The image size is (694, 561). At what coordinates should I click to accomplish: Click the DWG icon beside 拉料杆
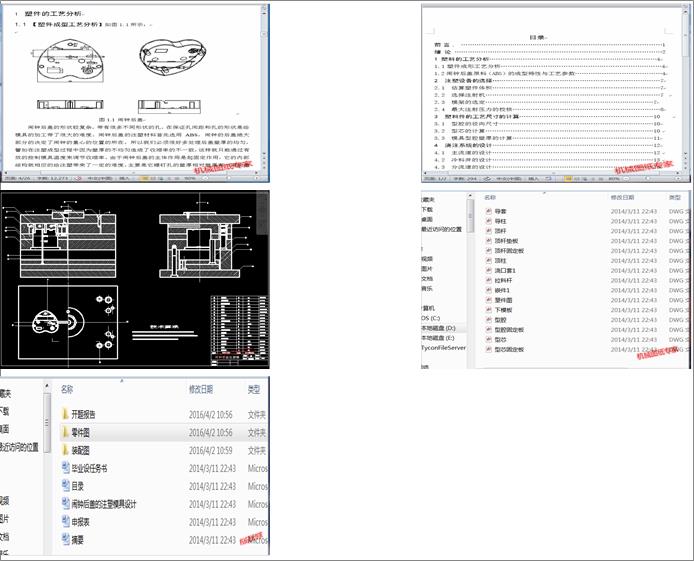tap(489, 280)
